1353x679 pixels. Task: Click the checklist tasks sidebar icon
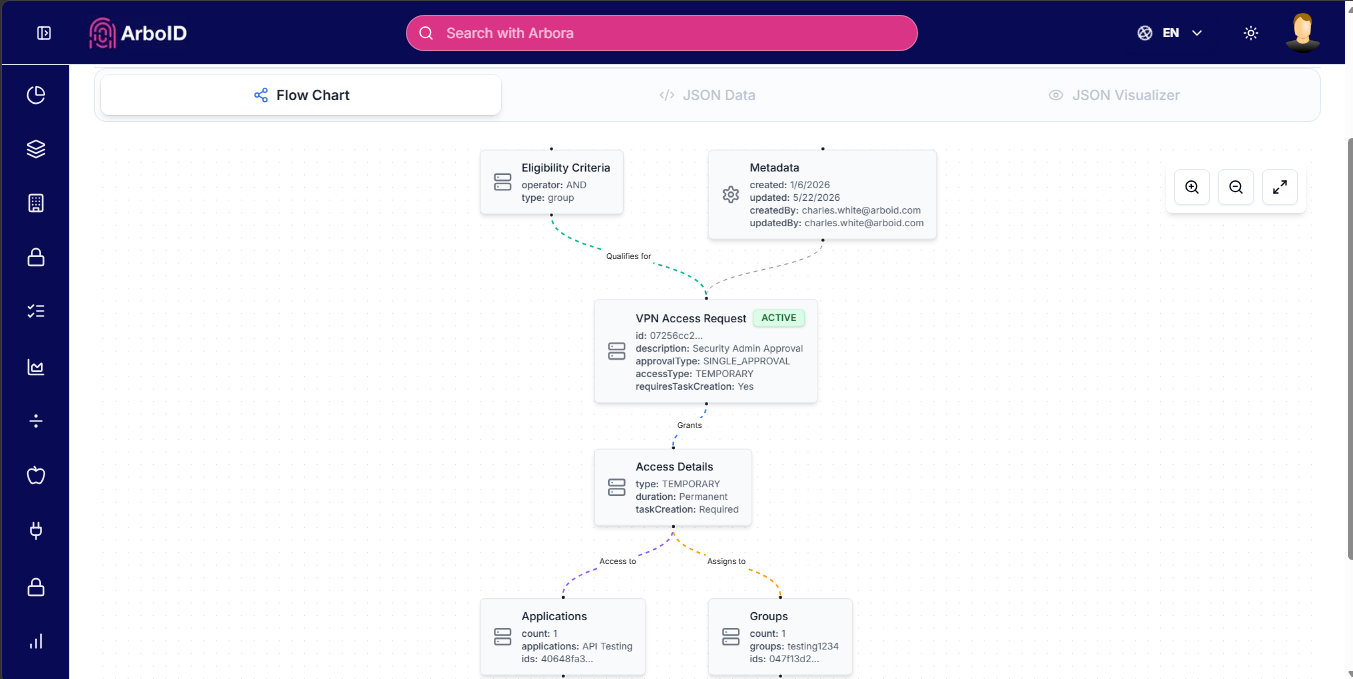tap(36, 311)
